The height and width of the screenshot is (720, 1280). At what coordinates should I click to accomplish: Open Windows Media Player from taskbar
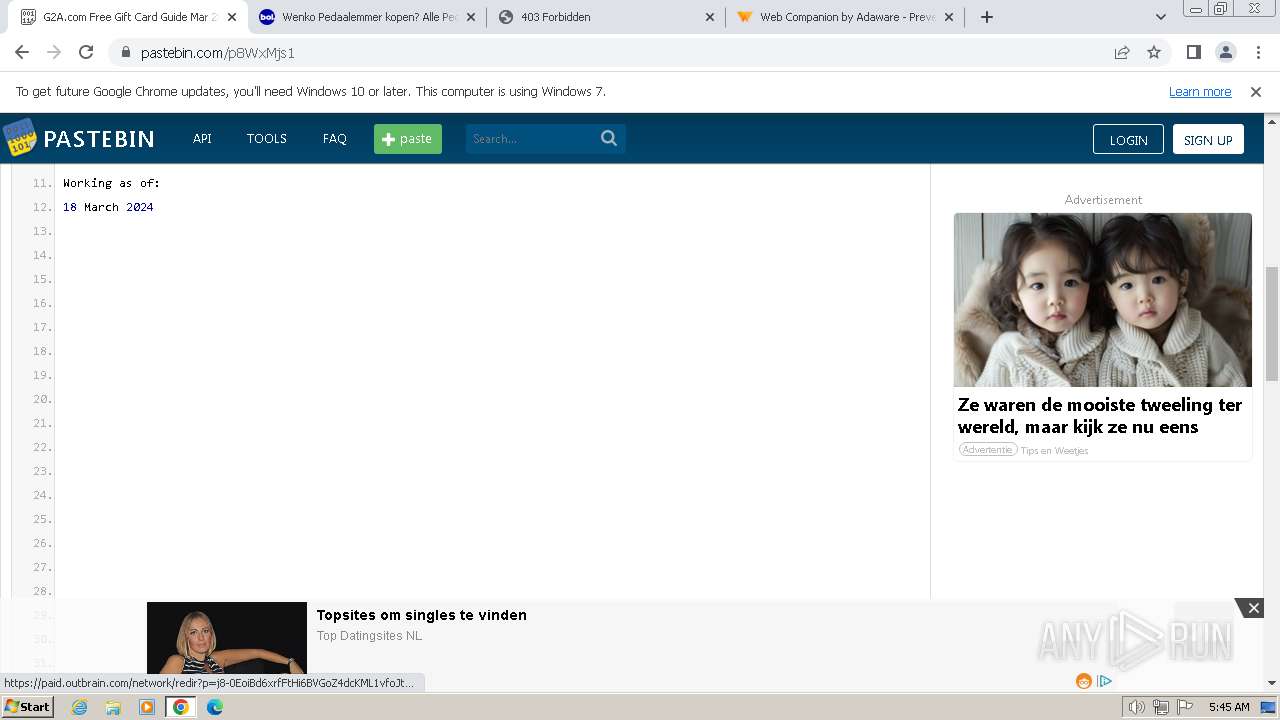coord(147,707)
